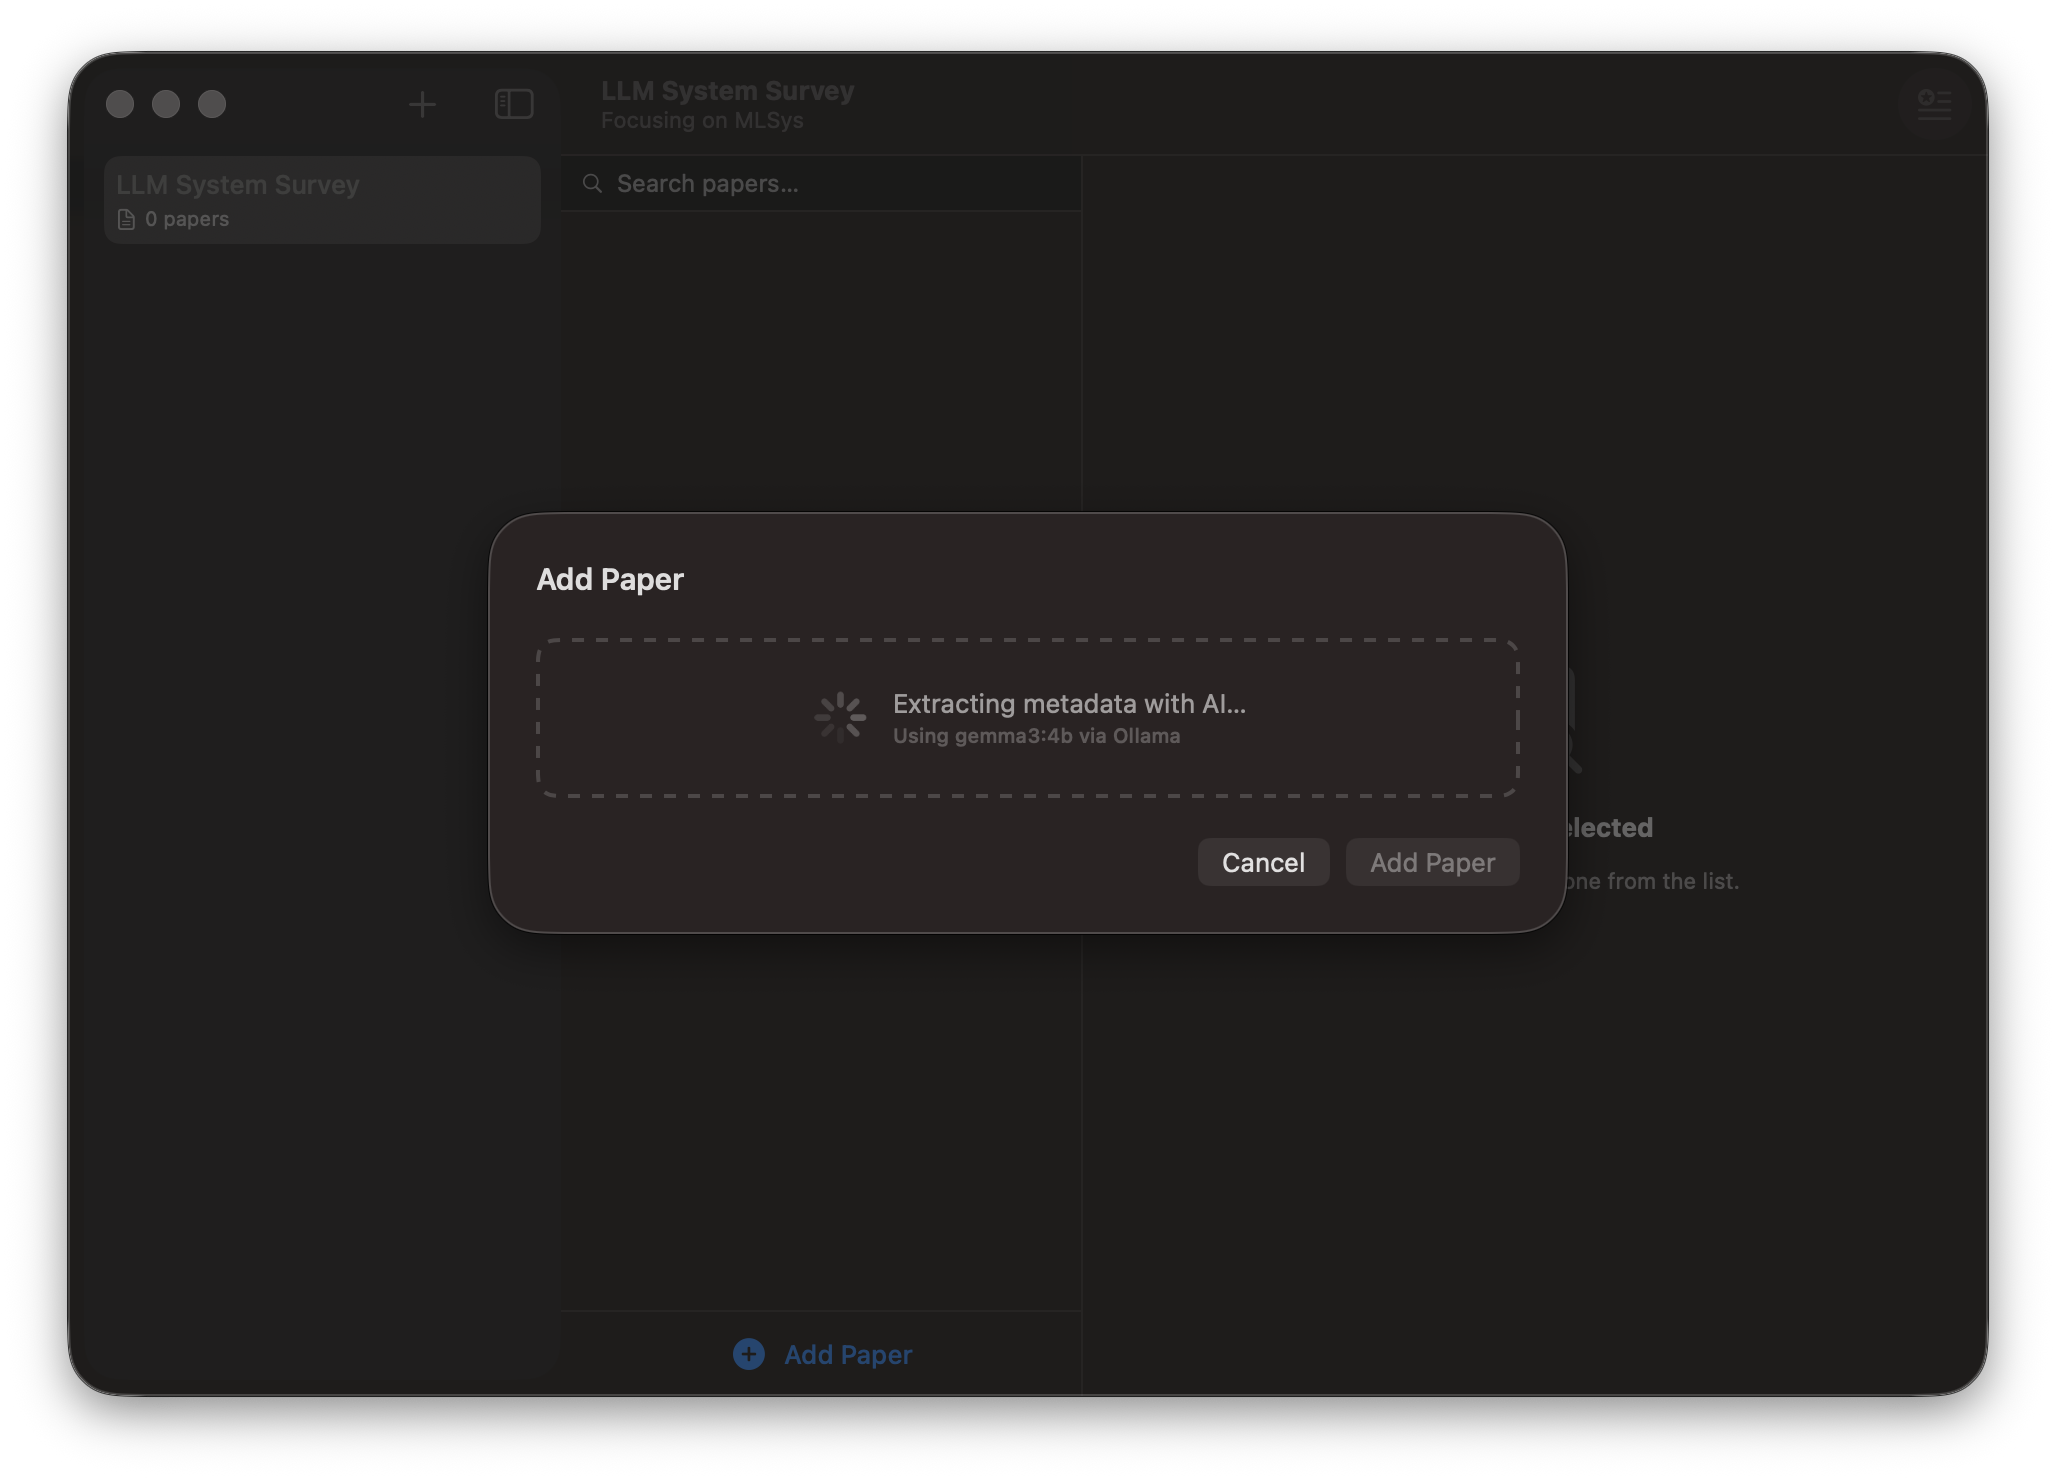
Task: Confirm with the dialog's Add Paper button
Action: pyautogui.click(x=1431, y=861)
